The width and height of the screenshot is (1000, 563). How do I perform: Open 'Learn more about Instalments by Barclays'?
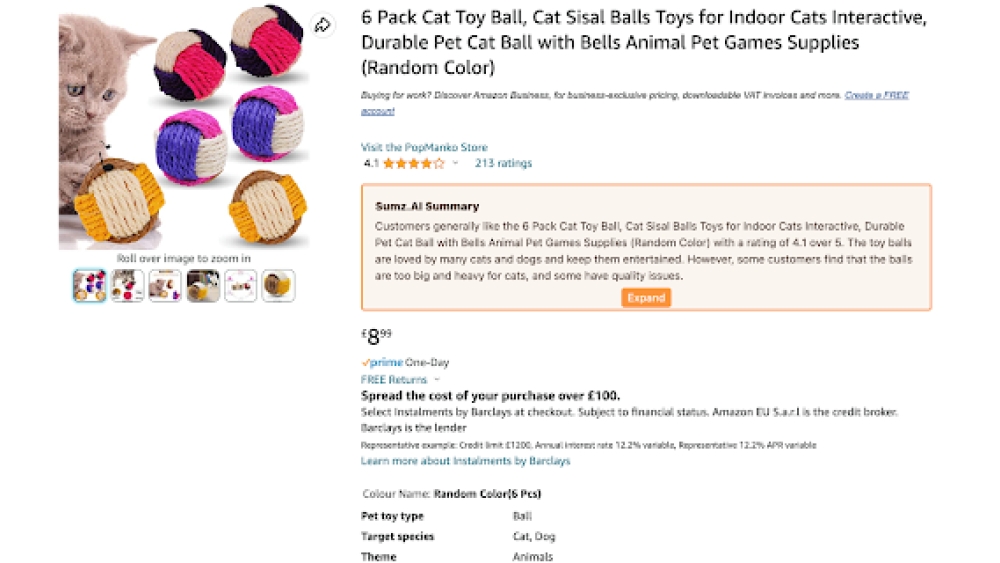(465, 461)
